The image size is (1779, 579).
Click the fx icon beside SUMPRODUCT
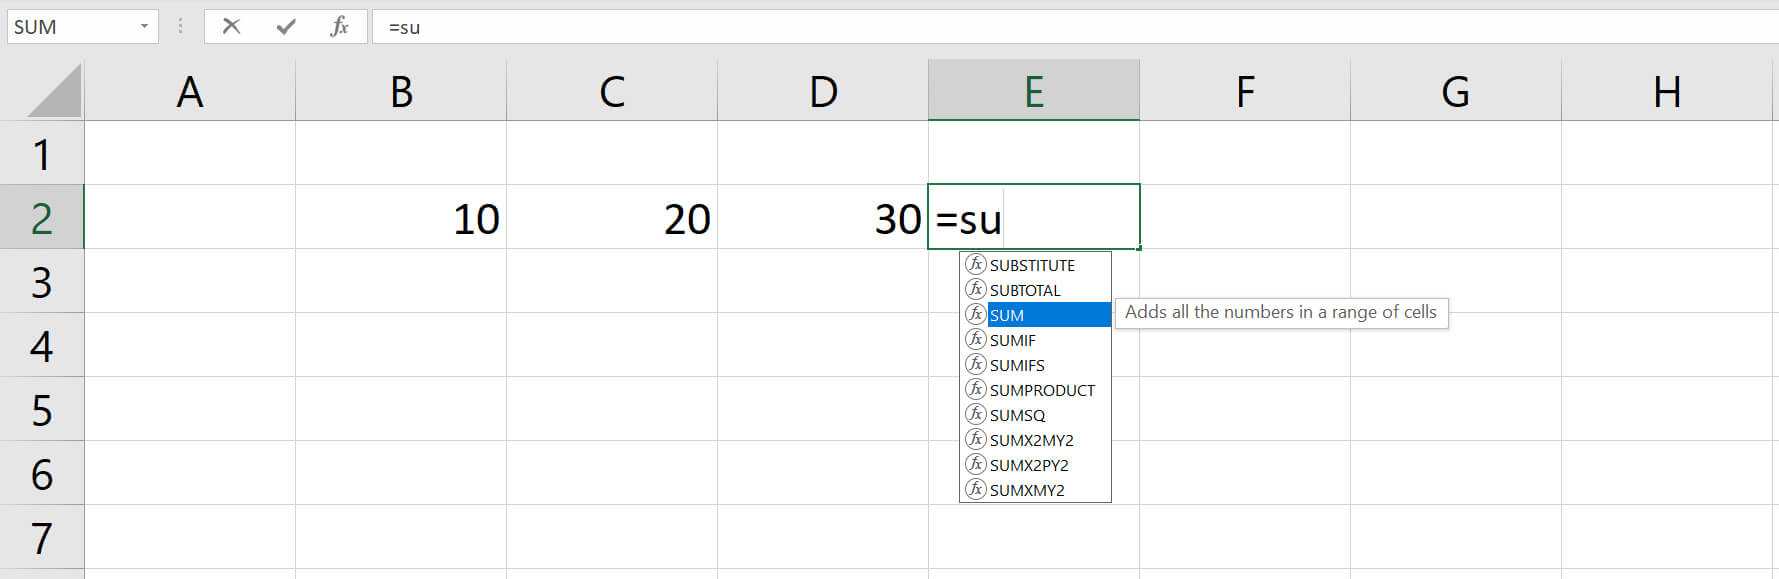(x=976, y=389)
